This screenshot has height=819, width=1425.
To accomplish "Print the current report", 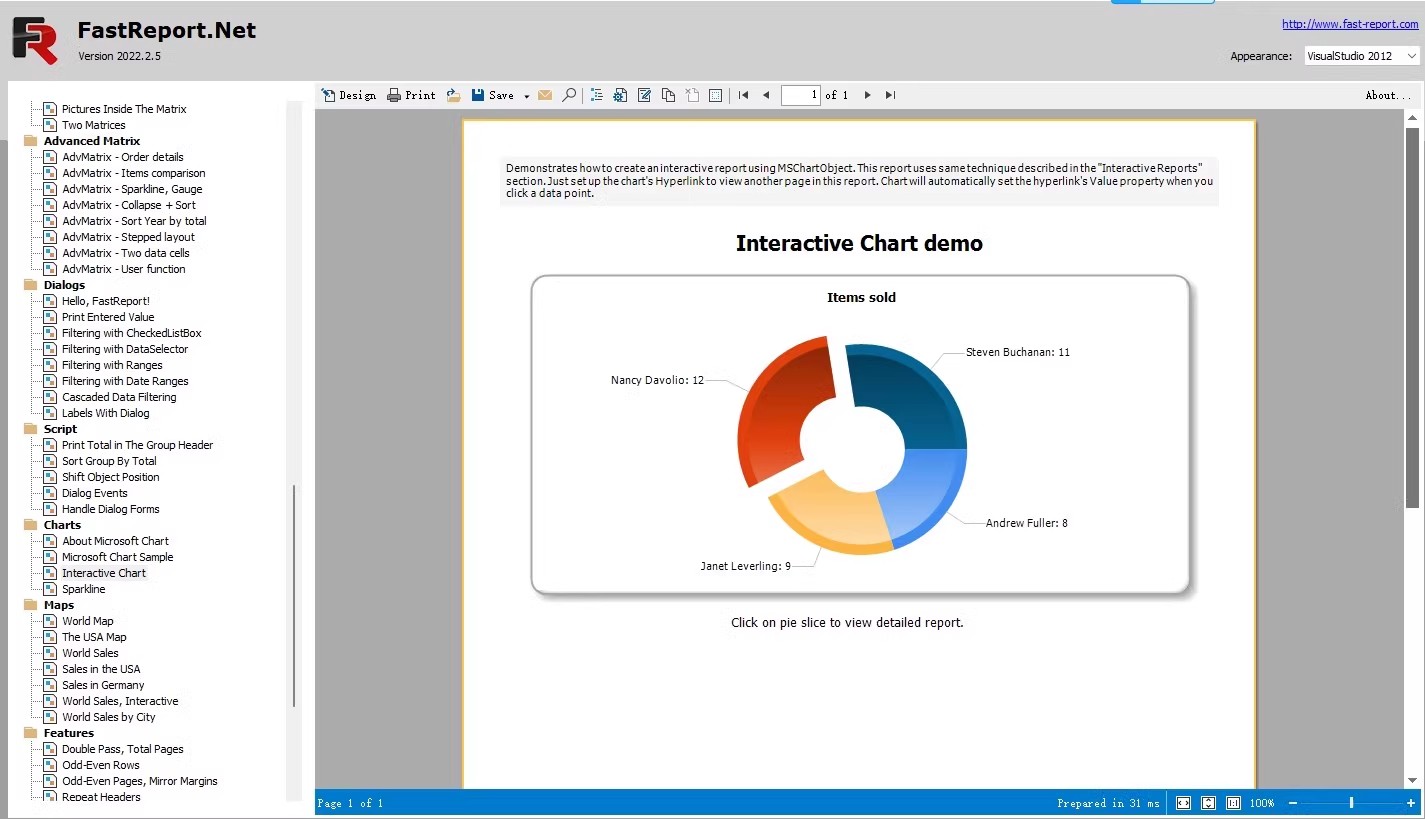I will pos(411,95).
